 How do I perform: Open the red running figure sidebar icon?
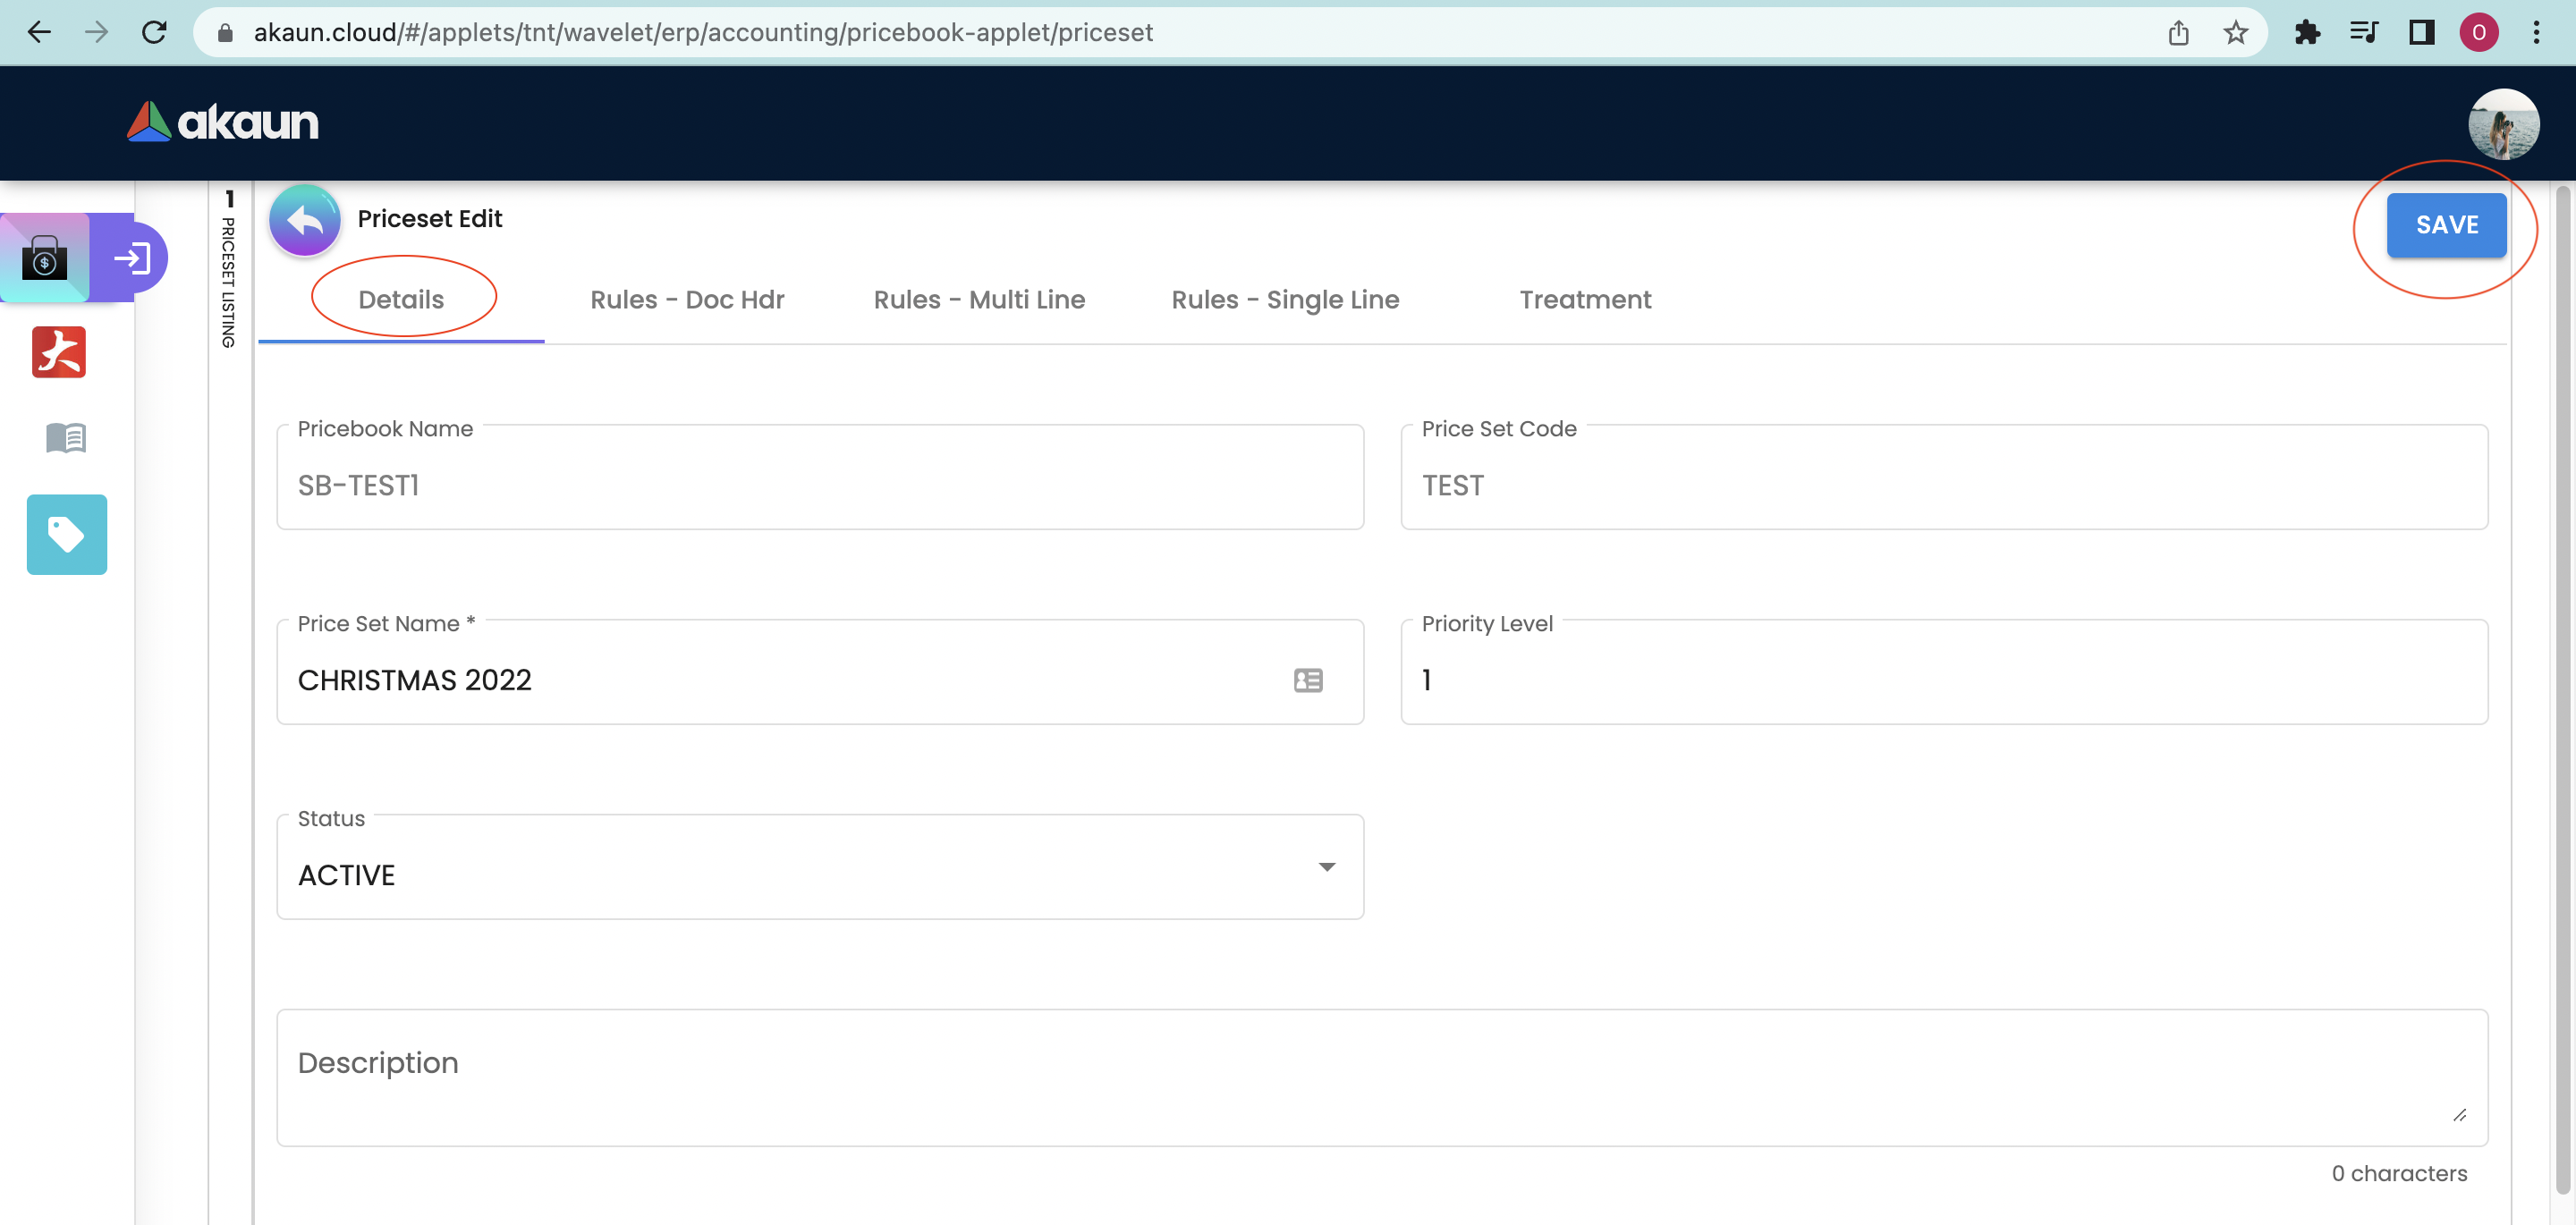59,352
